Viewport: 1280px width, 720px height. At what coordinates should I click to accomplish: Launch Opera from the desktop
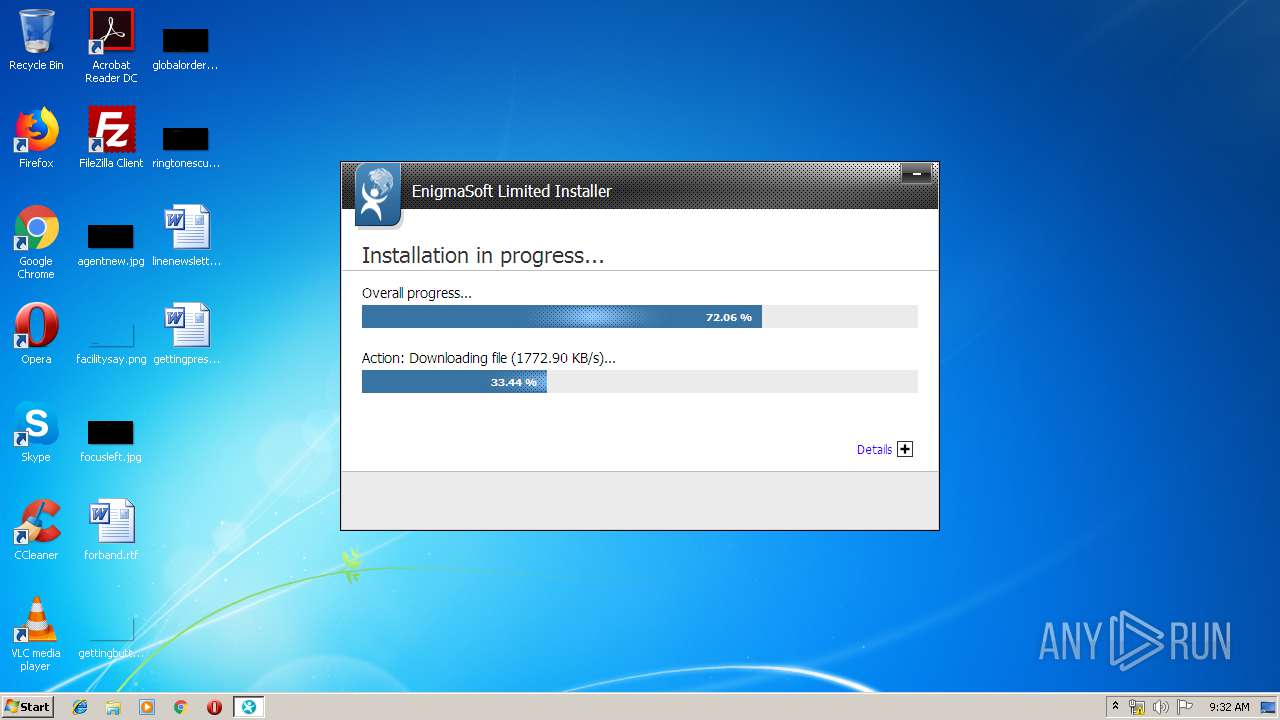pos(36,334)
